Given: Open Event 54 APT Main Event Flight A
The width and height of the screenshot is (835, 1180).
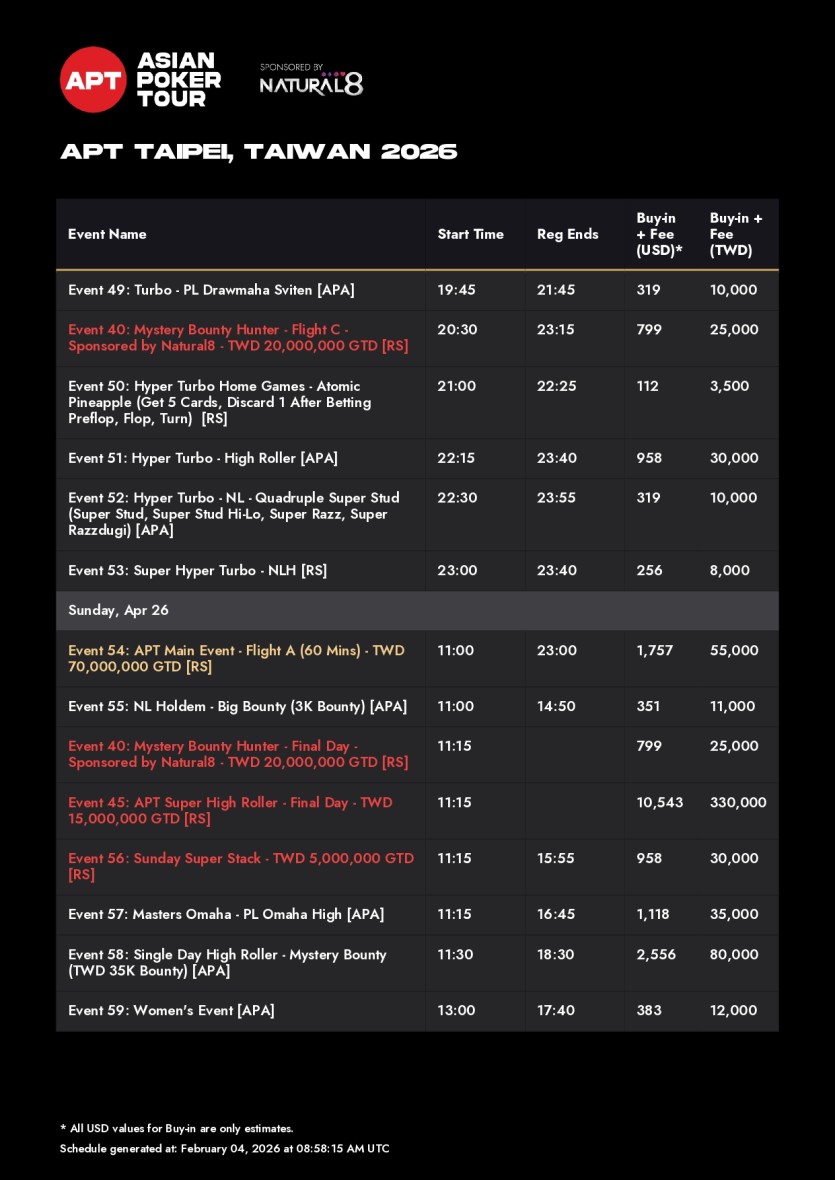Looking at the screenshot, I should [236, 658].
